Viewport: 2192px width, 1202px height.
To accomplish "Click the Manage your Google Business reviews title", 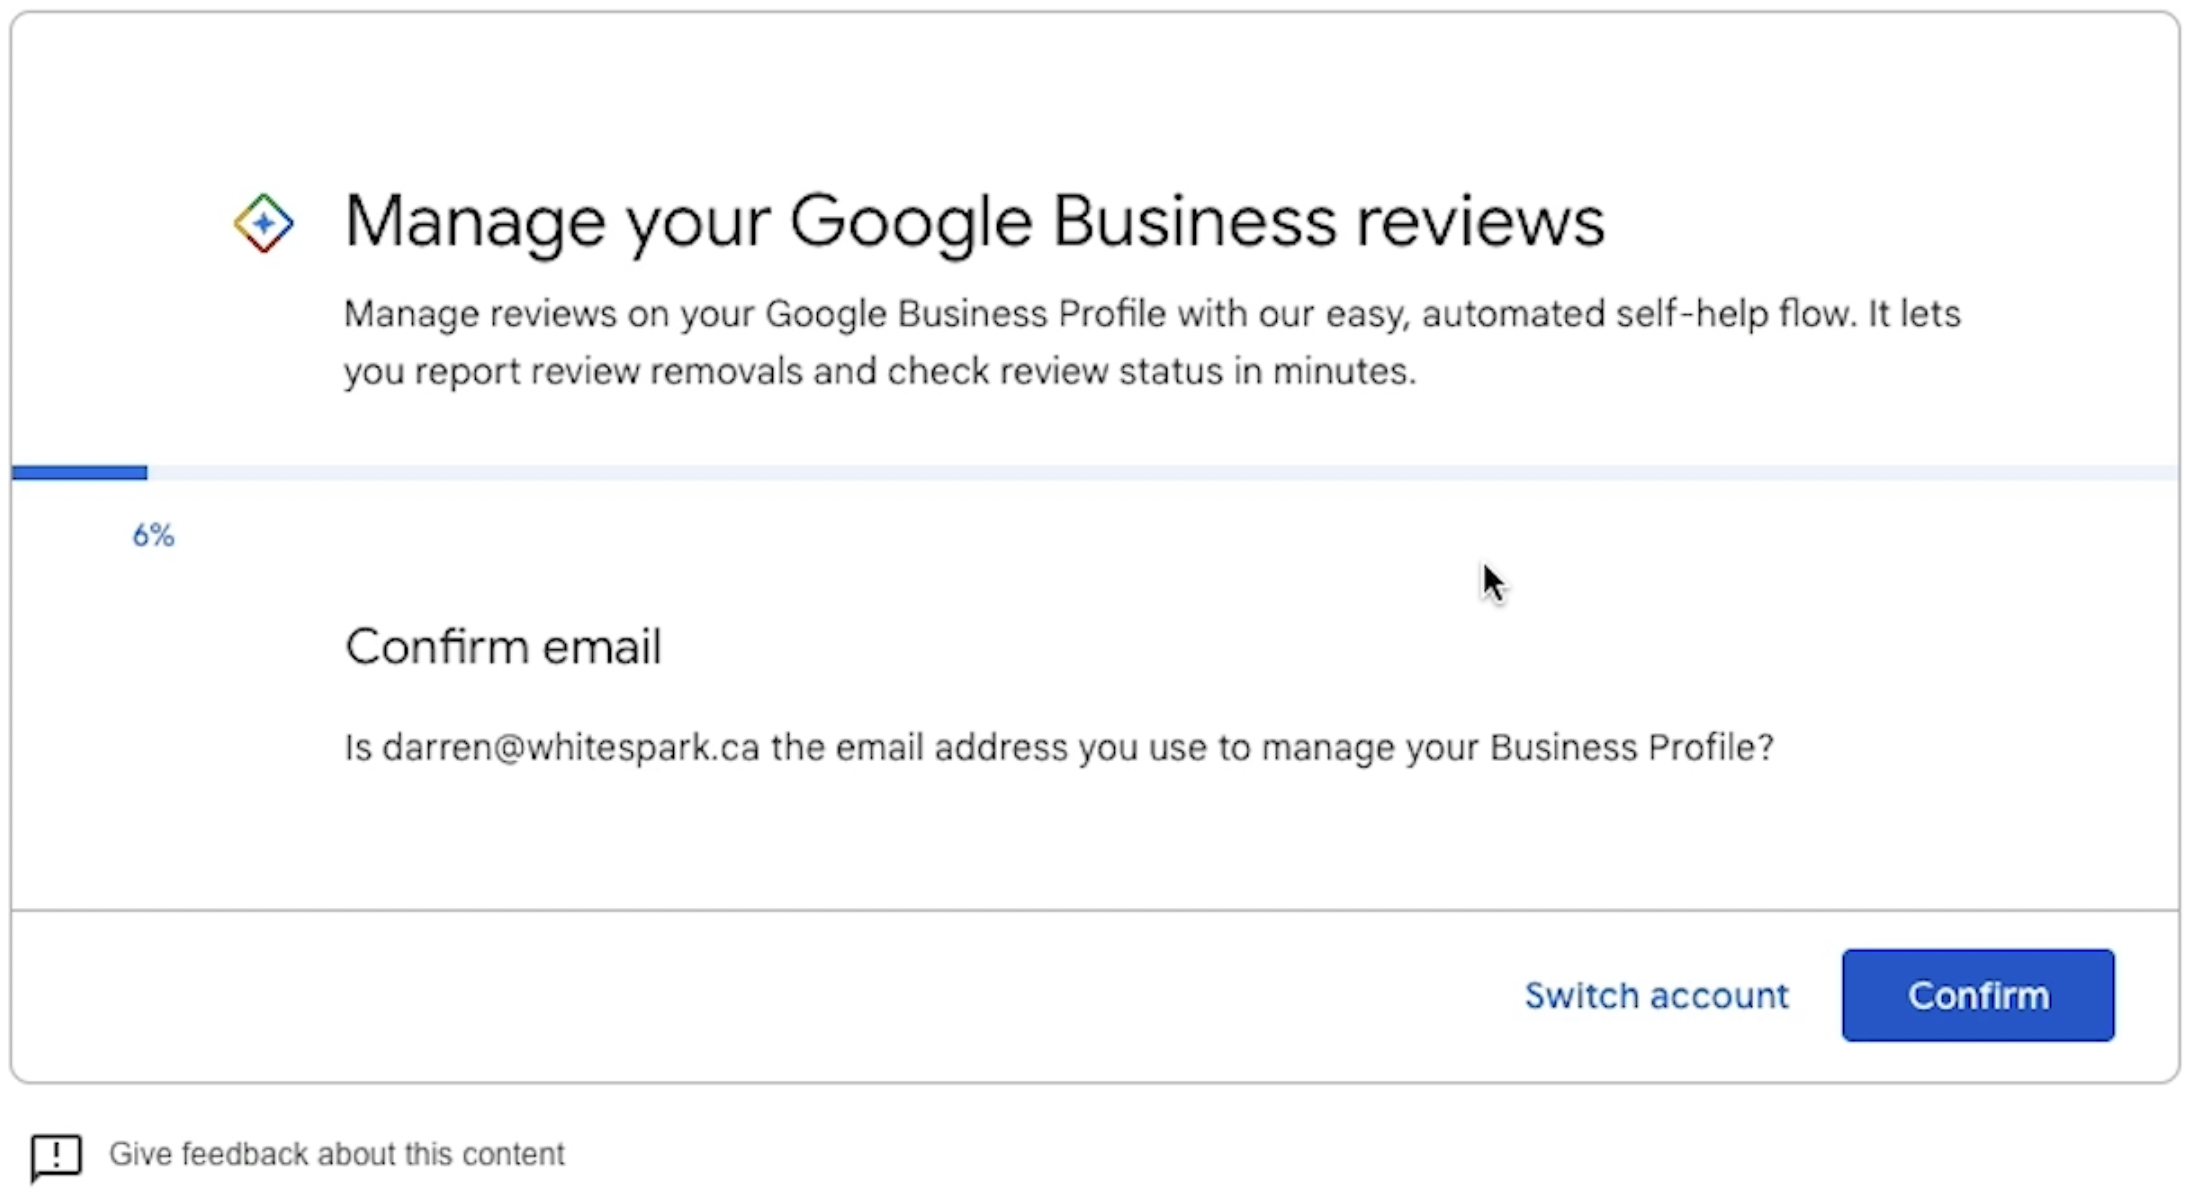I will pyautogui.click(x=974, y=221).
